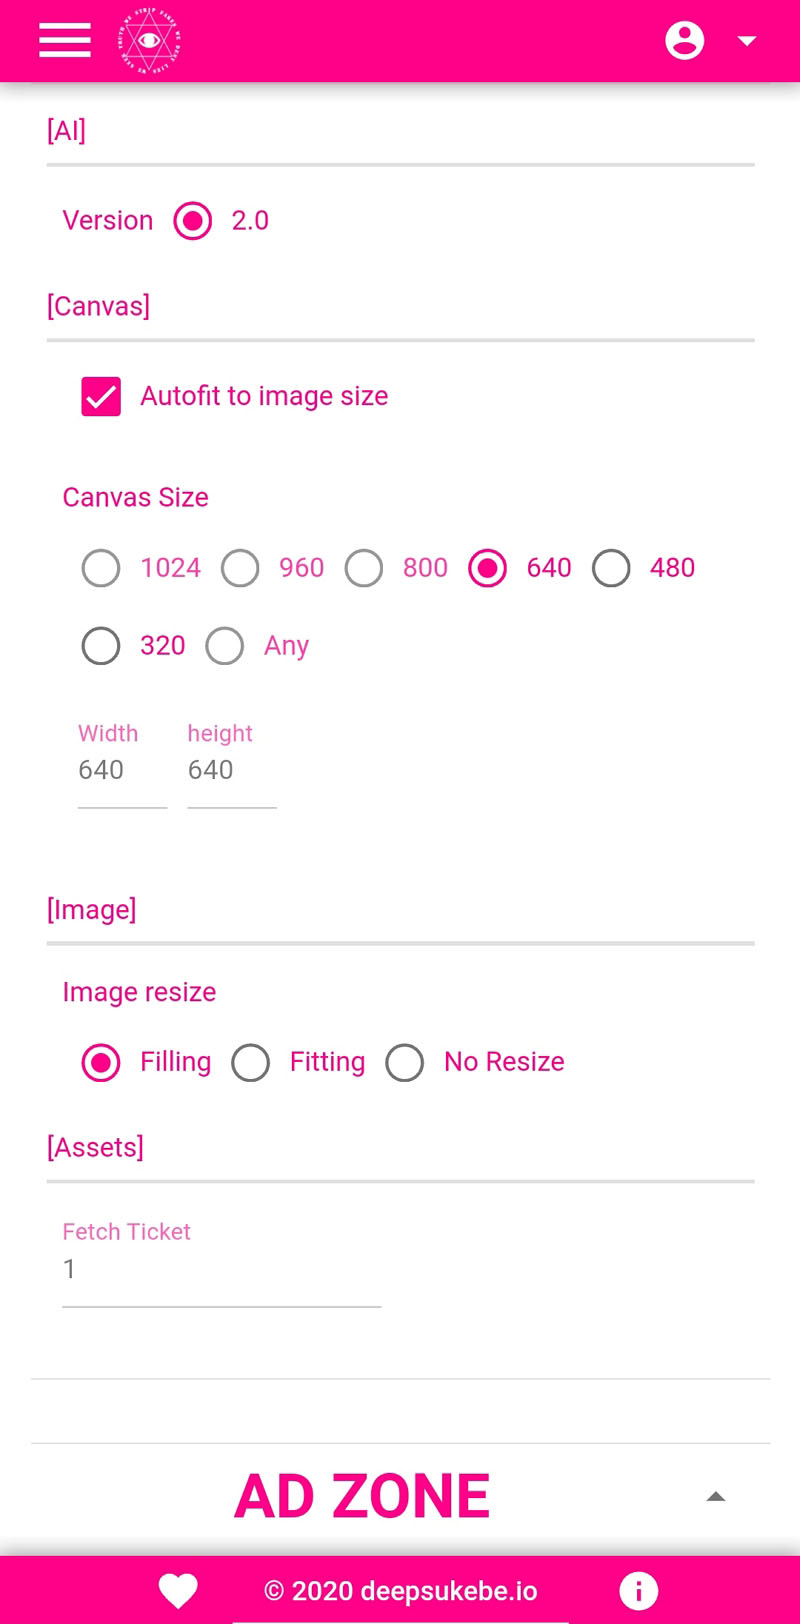Choose No Resize for image
The width and height of the screenshot is (800, 1624).
[405, 1062]
